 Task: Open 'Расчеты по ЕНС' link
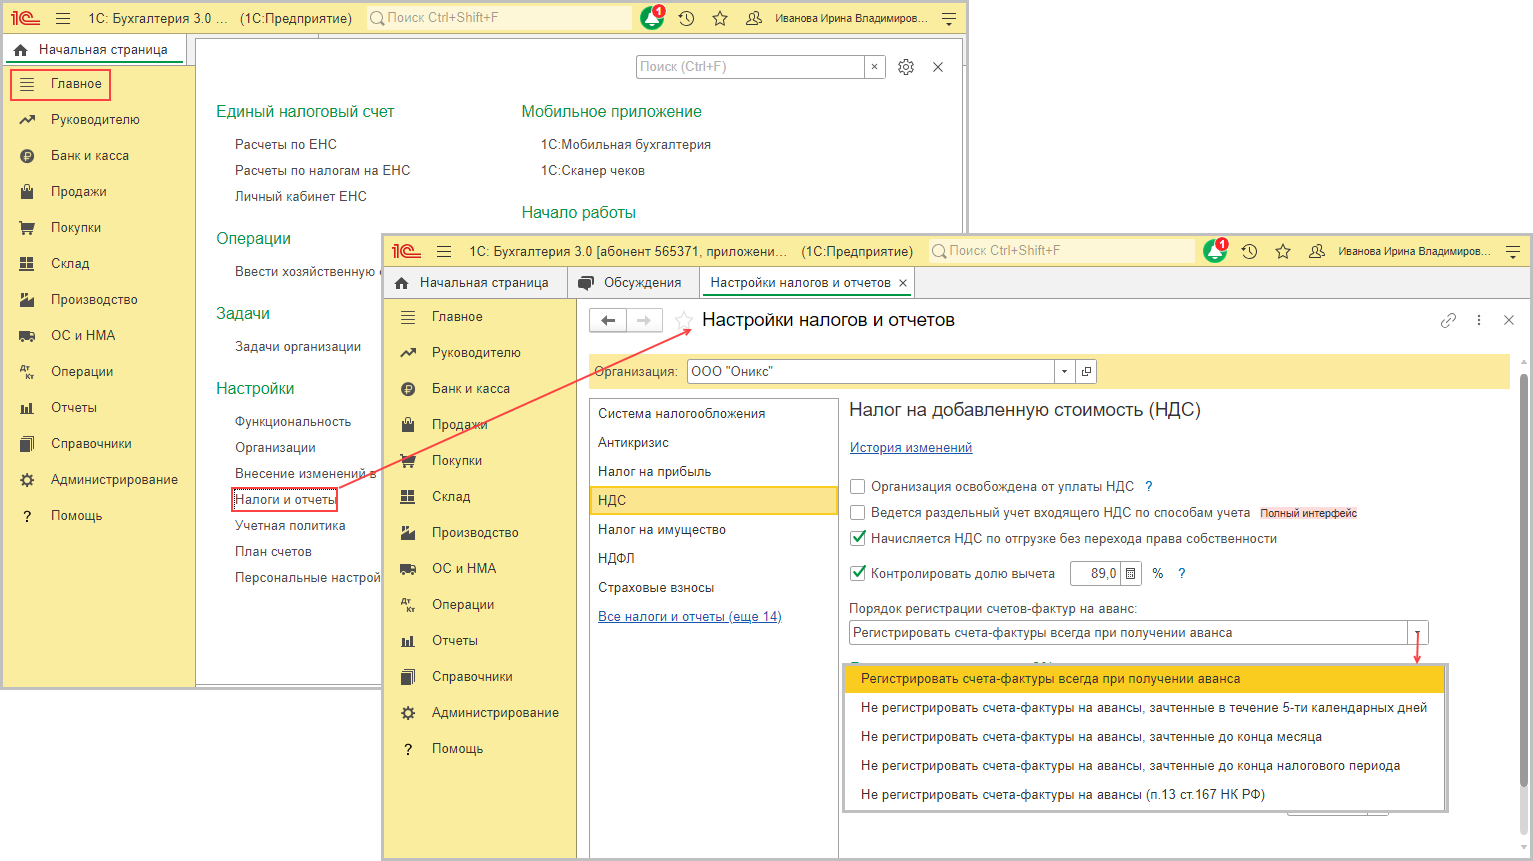click(286, 145)
